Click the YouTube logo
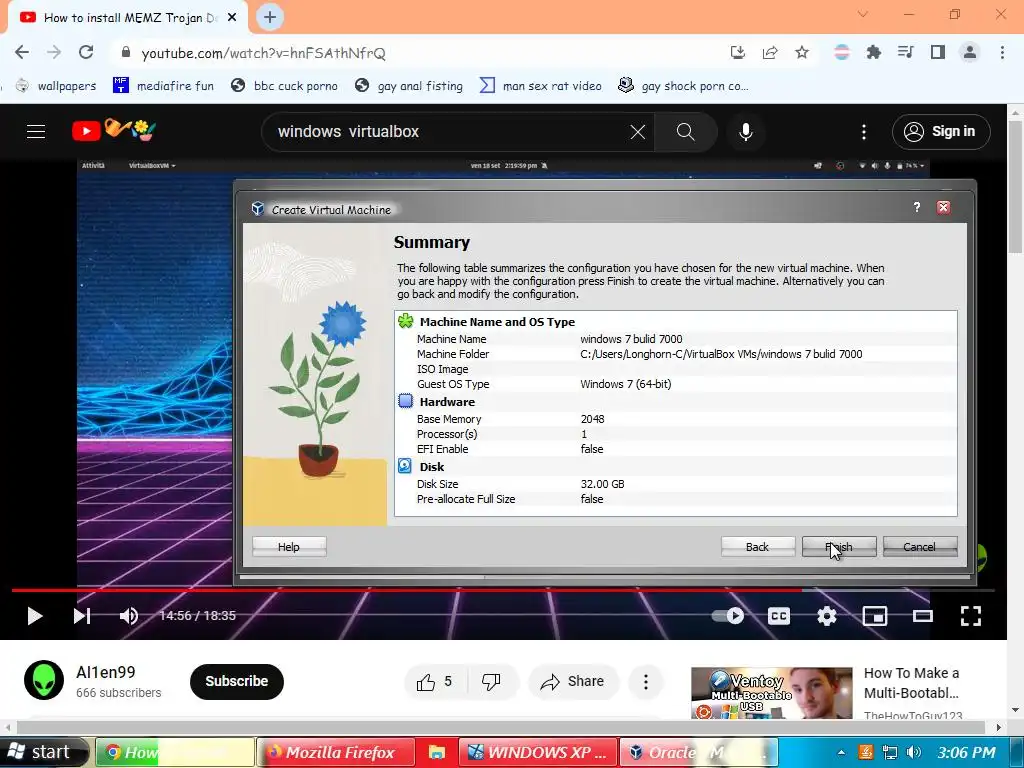1024x768 pixels. pyautogui.click(x=113, y=131)
